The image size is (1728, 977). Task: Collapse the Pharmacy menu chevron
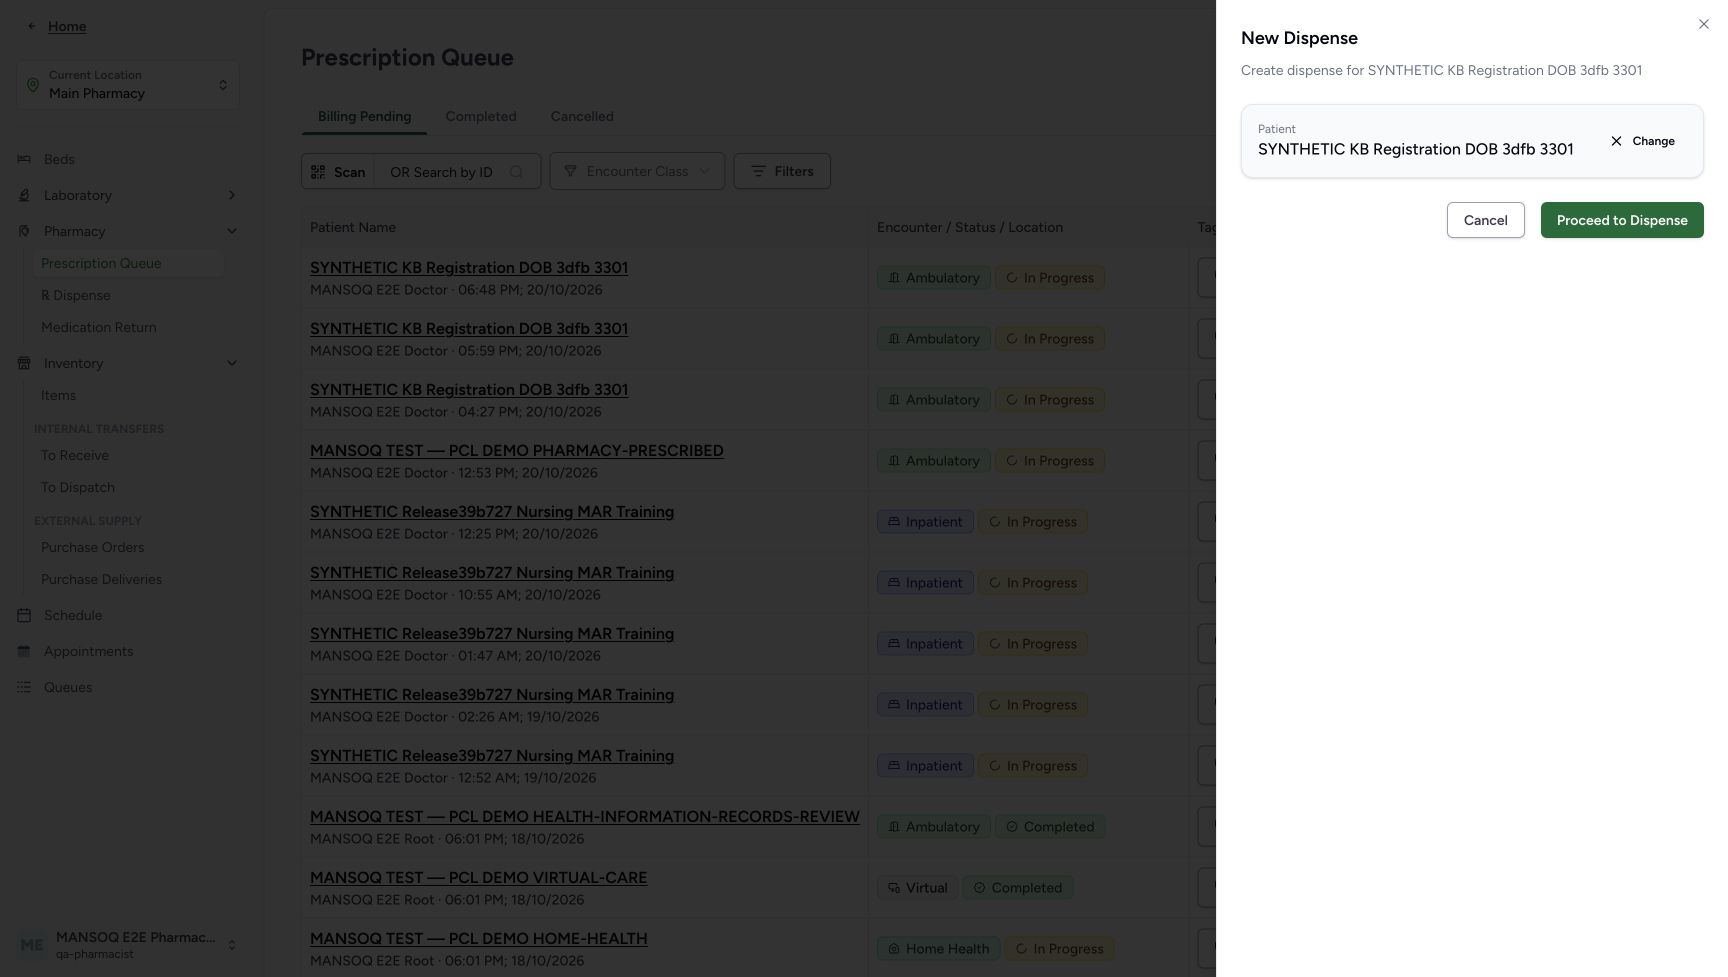pyautogui.click(x=232, y=231)
